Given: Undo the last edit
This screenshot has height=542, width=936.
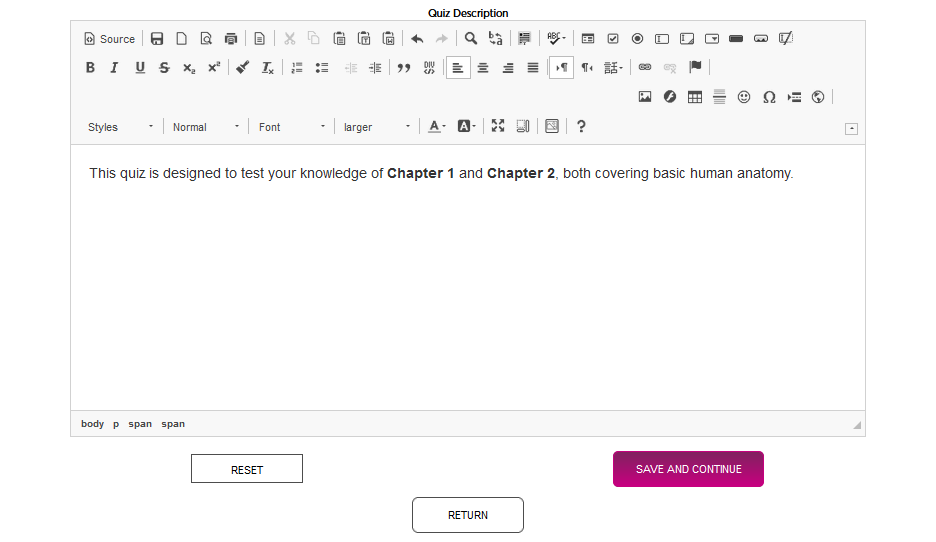Looking at the screenshot, I should point(417,39).
